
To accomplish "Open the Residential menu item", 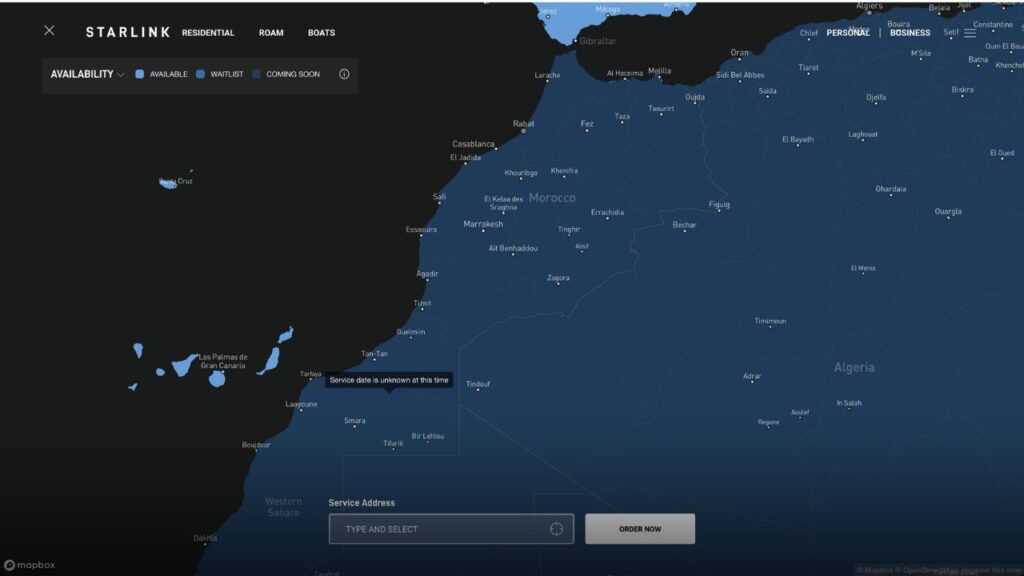I will click(208, 33).
